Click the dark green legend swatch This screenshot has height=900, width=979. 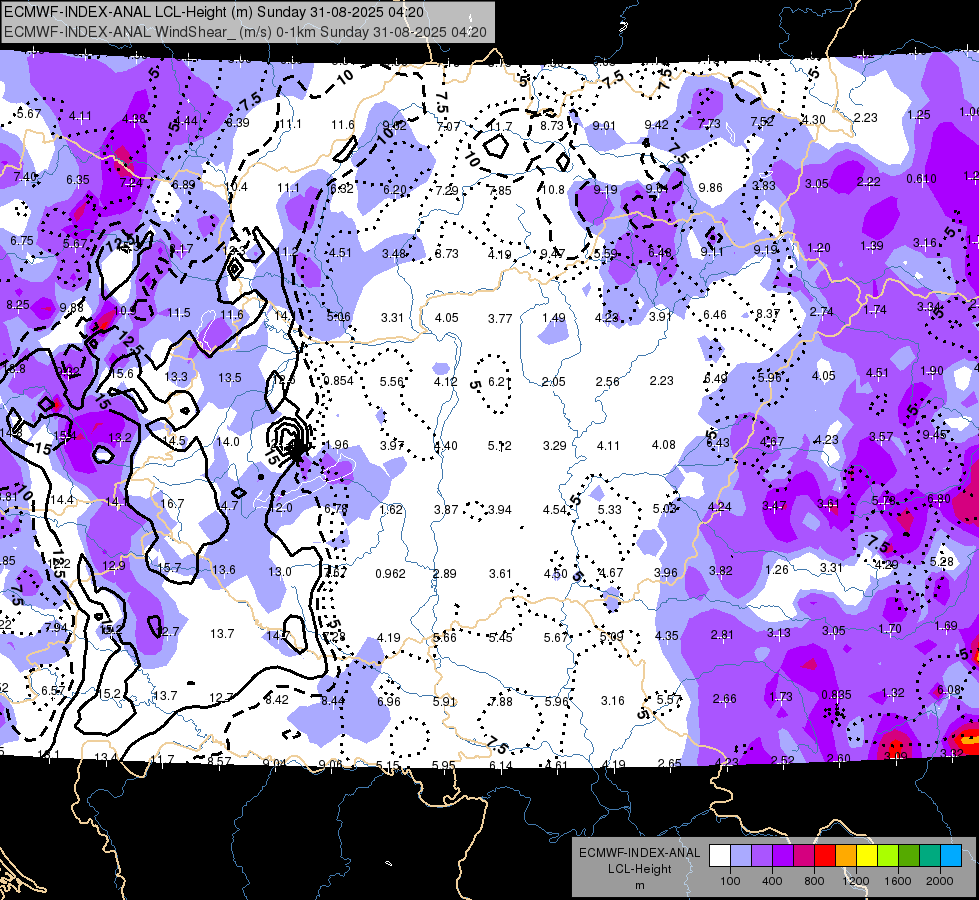909,856
